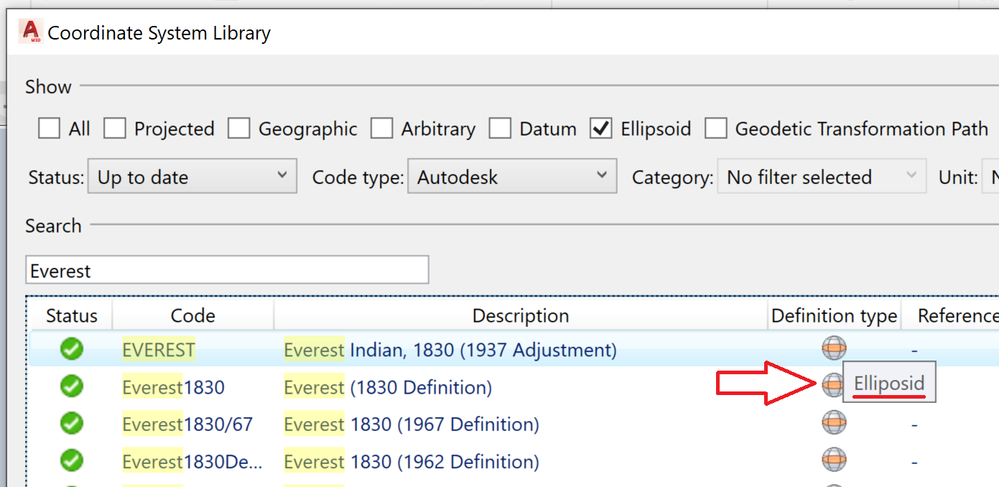Uncheck the Ellipsoid checkbox
The height and width of the screenshot is (487, 999).
click(601, 129)
